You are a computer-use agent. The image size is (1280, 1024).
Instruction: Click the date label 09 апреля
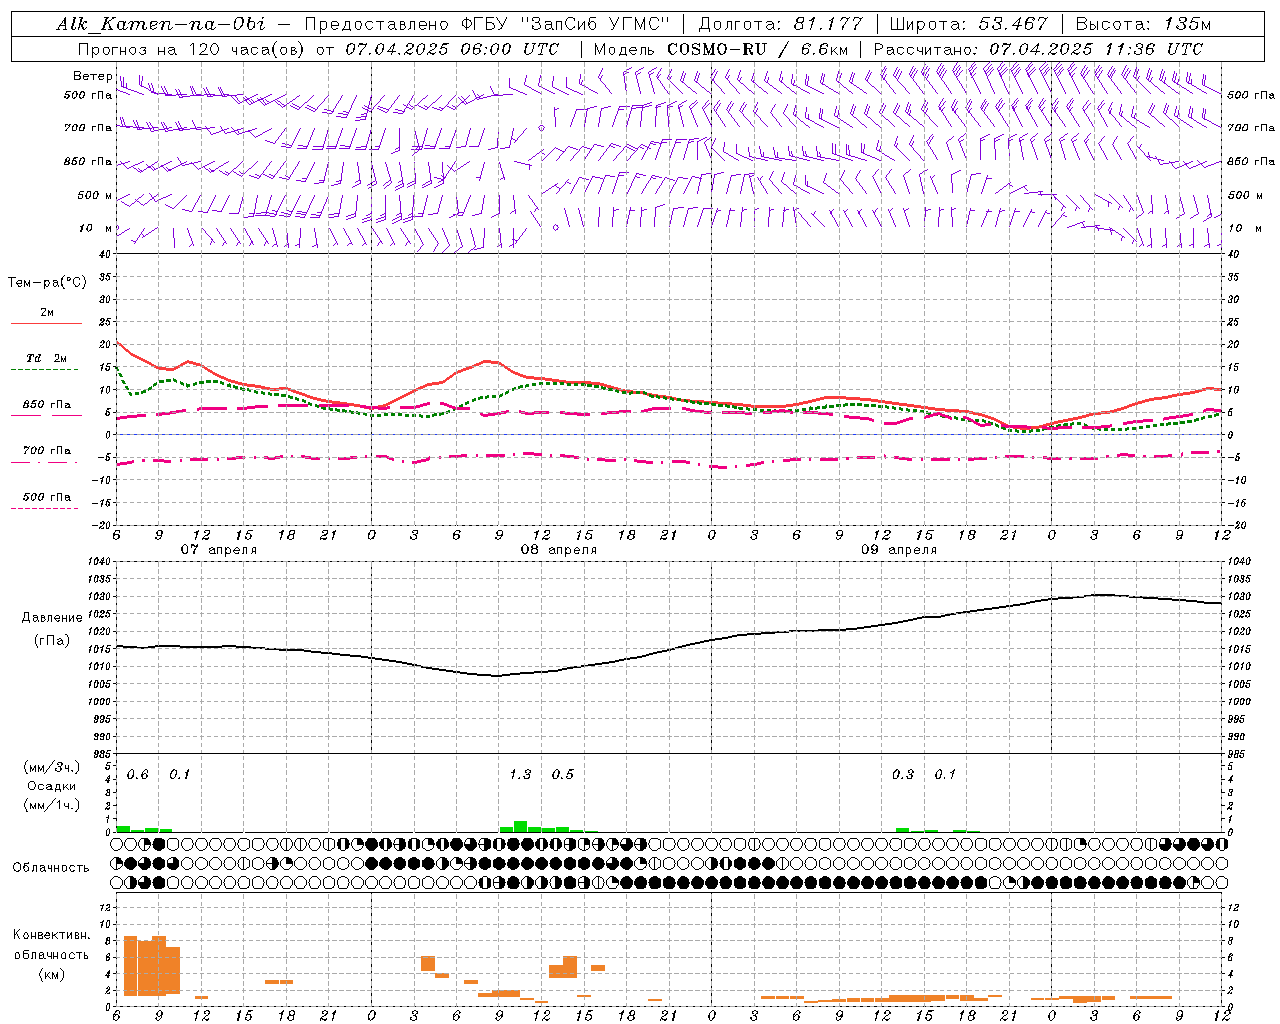point(899,550)
